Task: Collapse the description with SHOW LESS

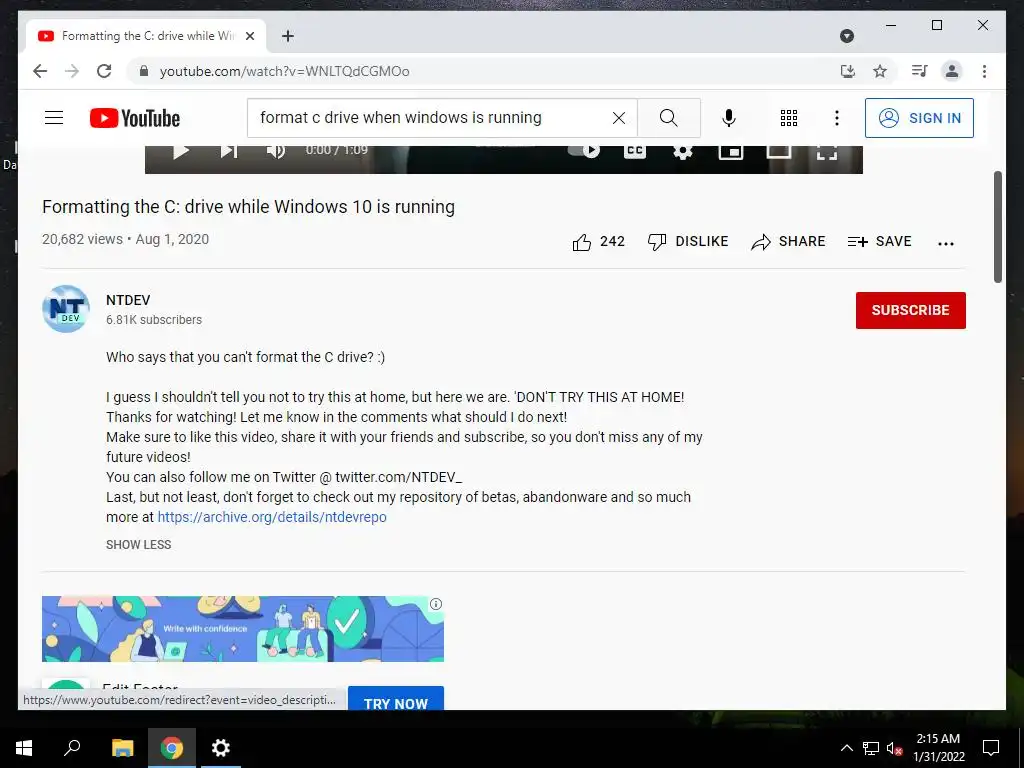Action: point(138,545)
